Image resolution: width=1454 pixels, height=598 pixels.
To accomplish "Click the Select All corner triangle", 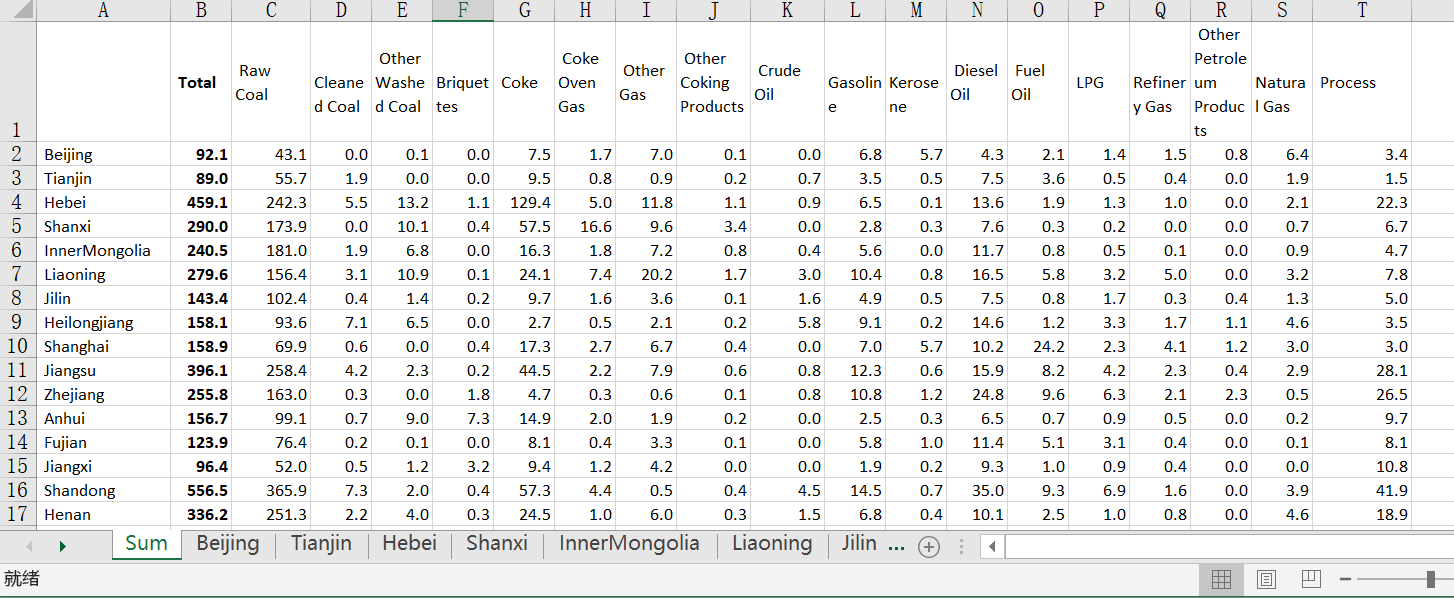I will point(18,11).
